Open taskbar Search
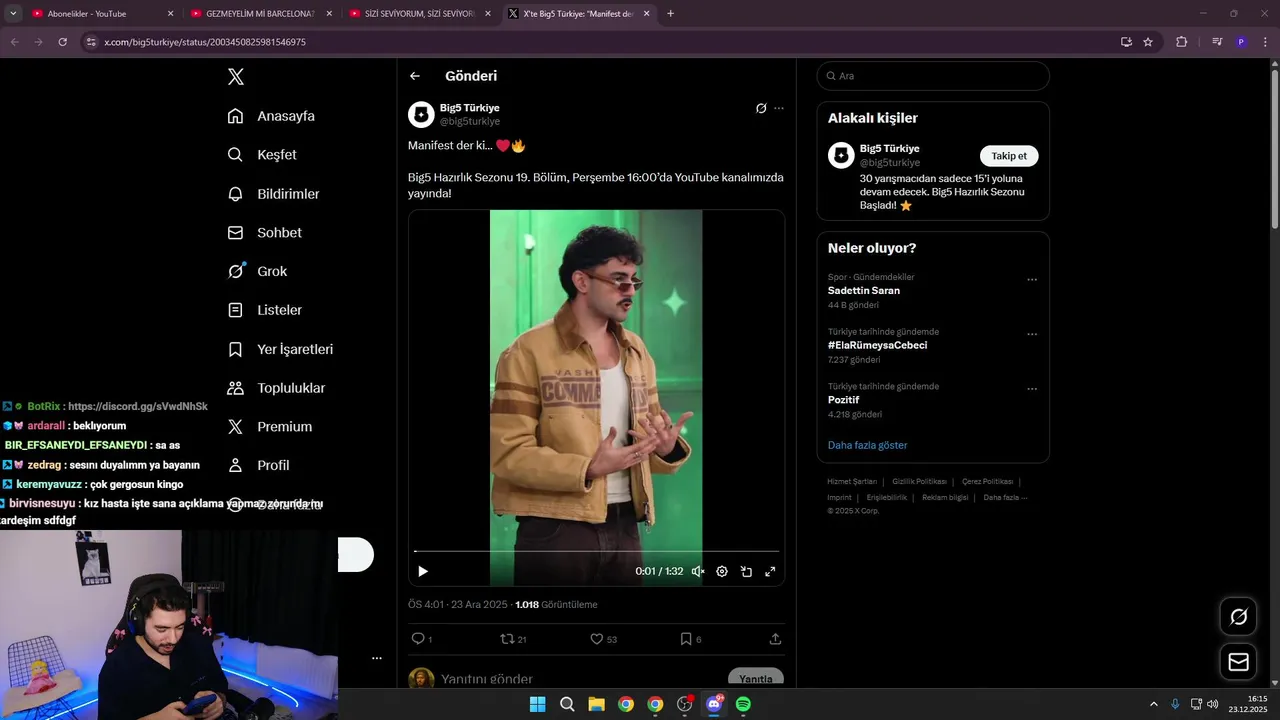The width and height of the screenshot is (1280, 720). pyautogui.click(x=567, y=704)
